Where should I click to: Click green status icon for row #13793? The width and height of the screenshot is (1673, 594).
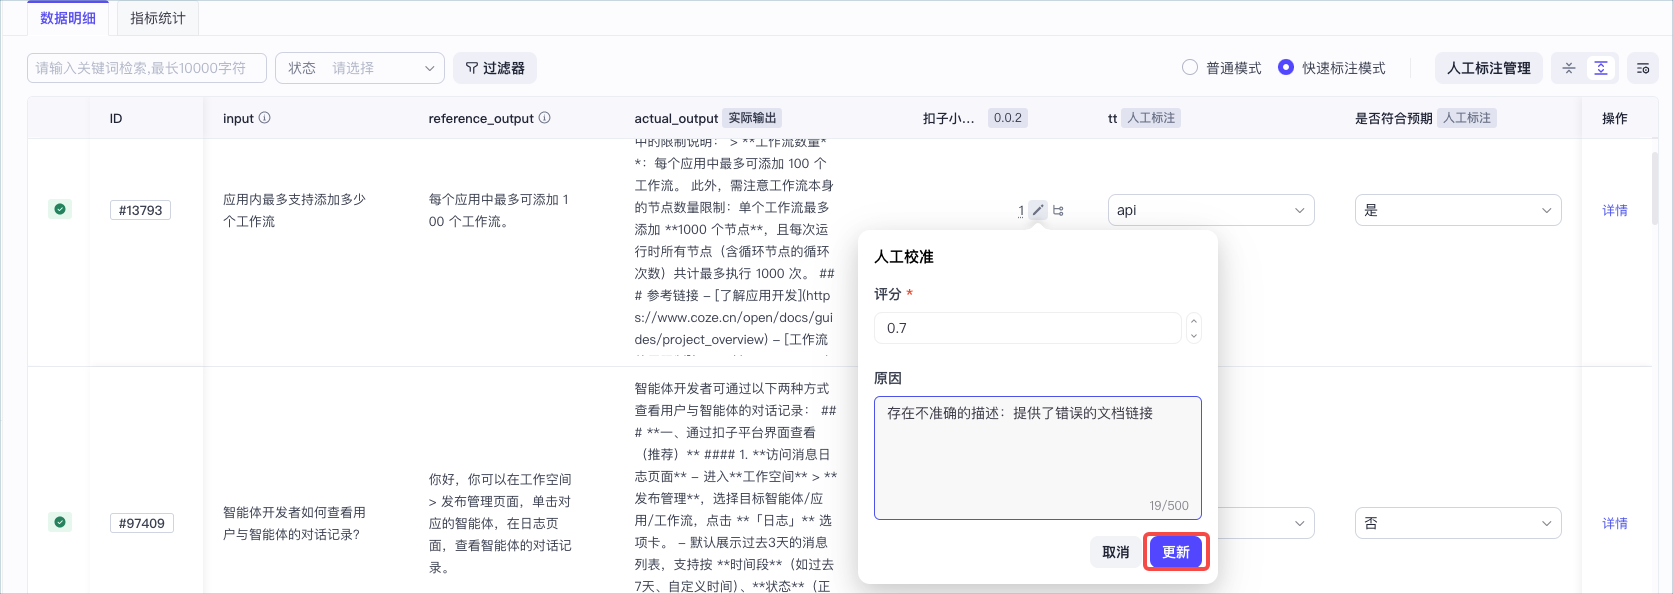click(x=60, y=209)
